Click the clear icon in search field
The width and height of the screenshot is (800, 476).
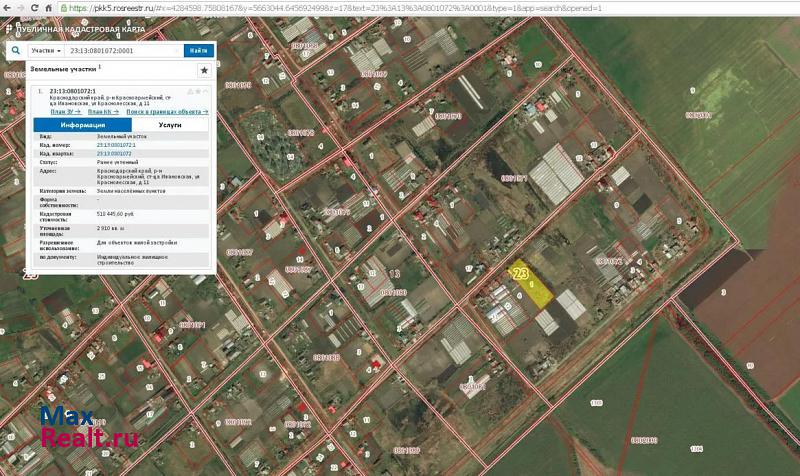pos(176,49)
